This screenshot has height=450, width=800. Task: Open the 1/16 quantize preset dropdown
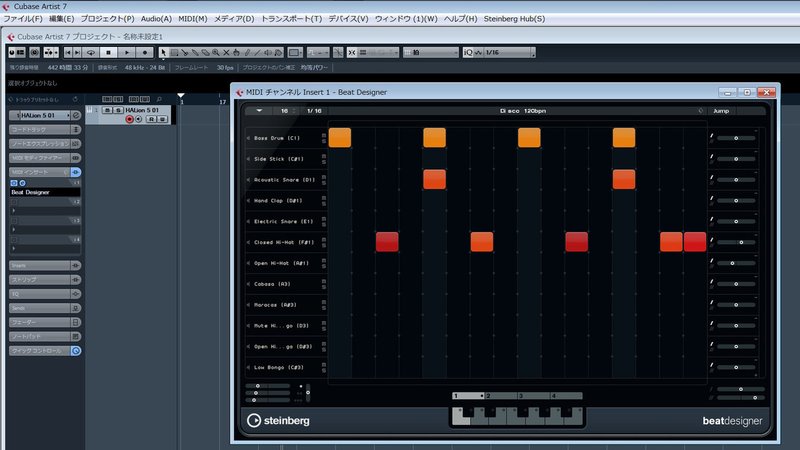click(x=509, y=53)
